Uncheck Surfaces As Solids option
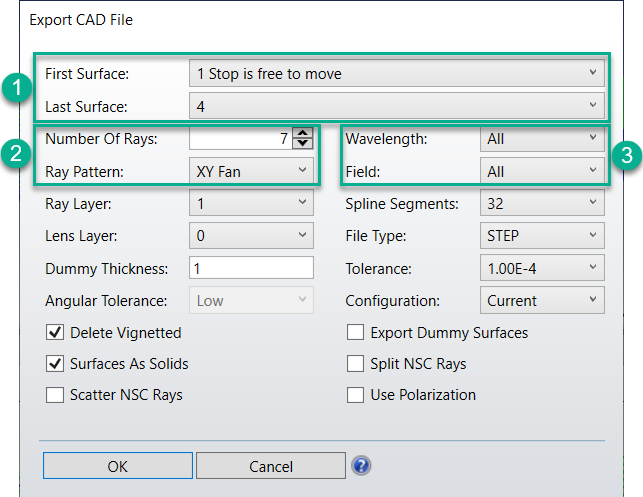This screenshot has height=497, width=643. pyautogui.click(x=55, y=364)
